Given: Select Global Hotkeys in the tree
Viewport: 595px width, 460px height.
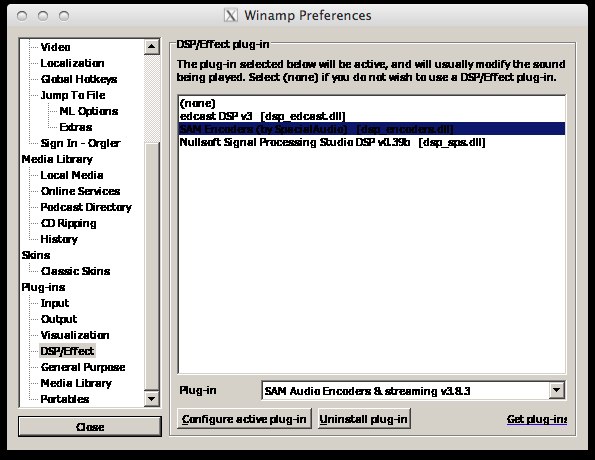Looking at the screenshot, I should click(79, 79).
